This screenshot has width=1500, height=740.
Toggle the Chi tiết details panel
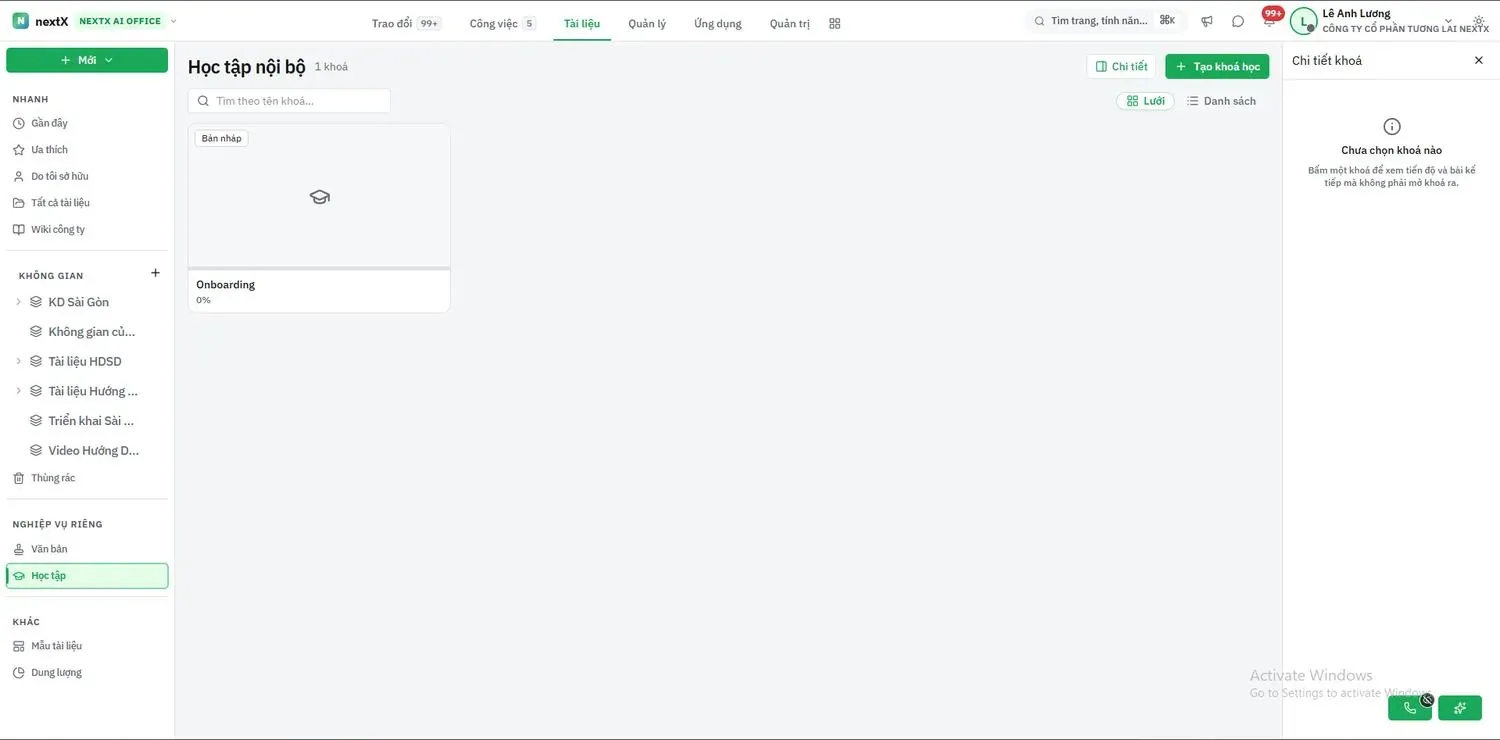(x=1121, y=66)
